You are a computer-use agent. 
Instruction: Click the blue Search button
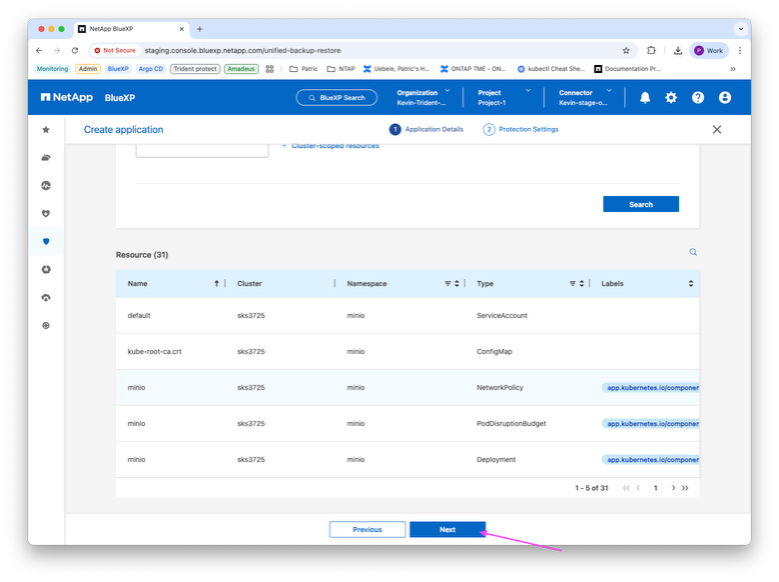pyautogui.click(x=641, y=204)
